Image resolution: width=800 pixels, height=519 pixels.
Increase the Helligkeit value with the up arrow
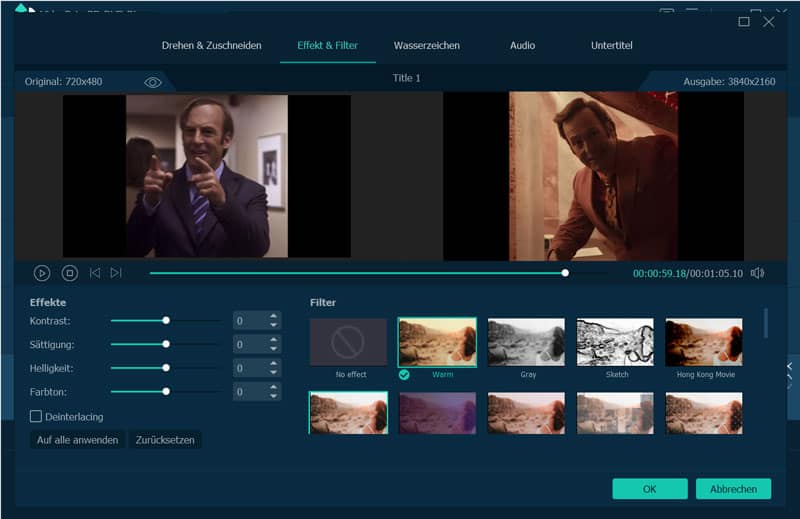pyautogui.click(x=273, y=364)
